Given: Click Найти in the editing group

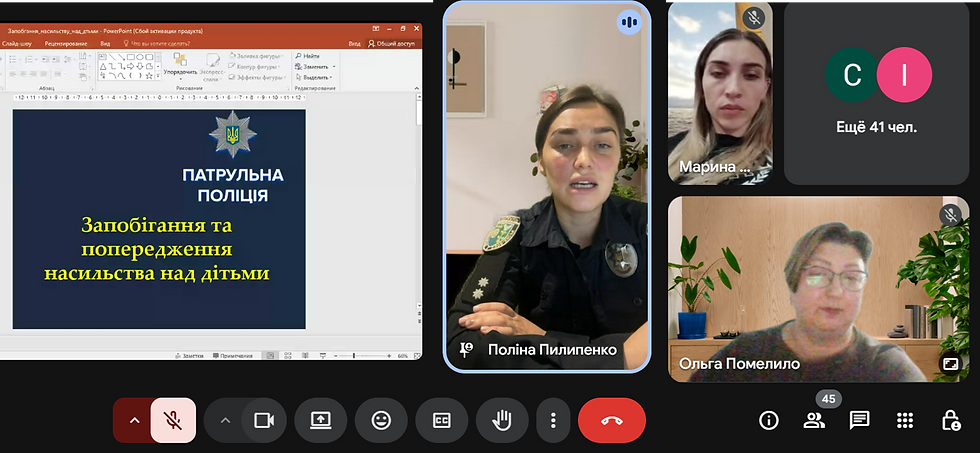Looking at the screenshot, I should [308, 56].
